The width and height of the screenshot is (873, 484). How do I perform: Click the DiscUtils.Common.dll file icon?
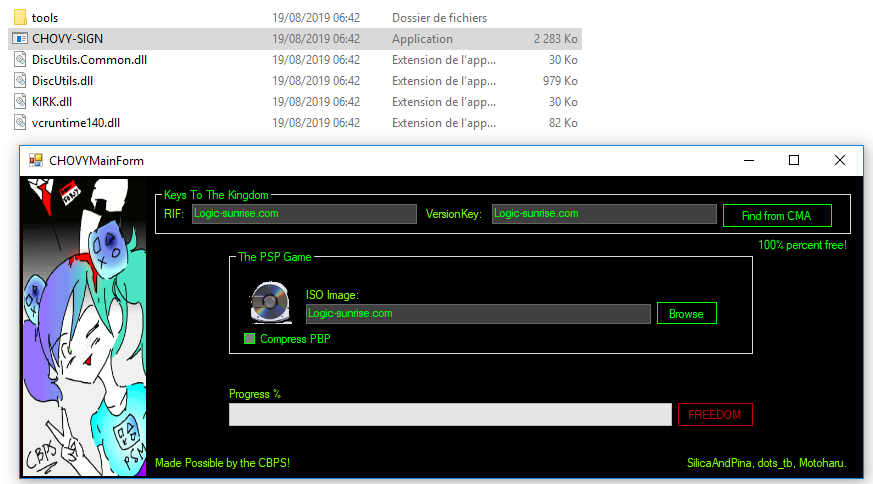click(20, 60)
